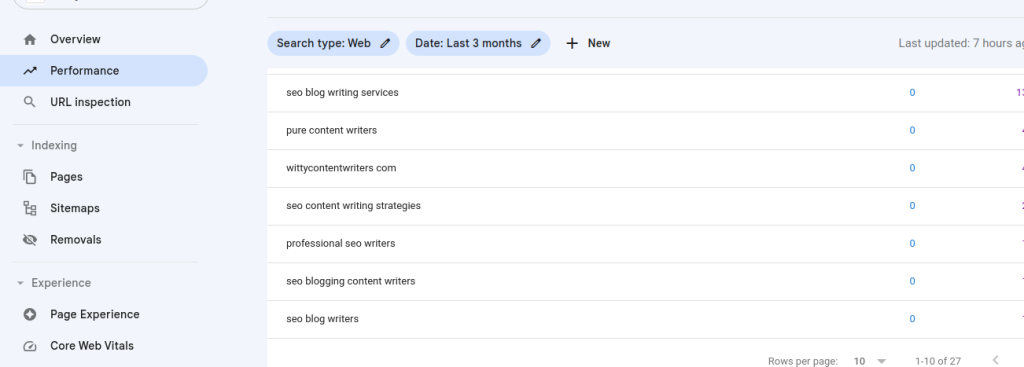This screenshot has width=1024, height=367.
Task: Click the Performance trend line icon
Action: [29, 71]
